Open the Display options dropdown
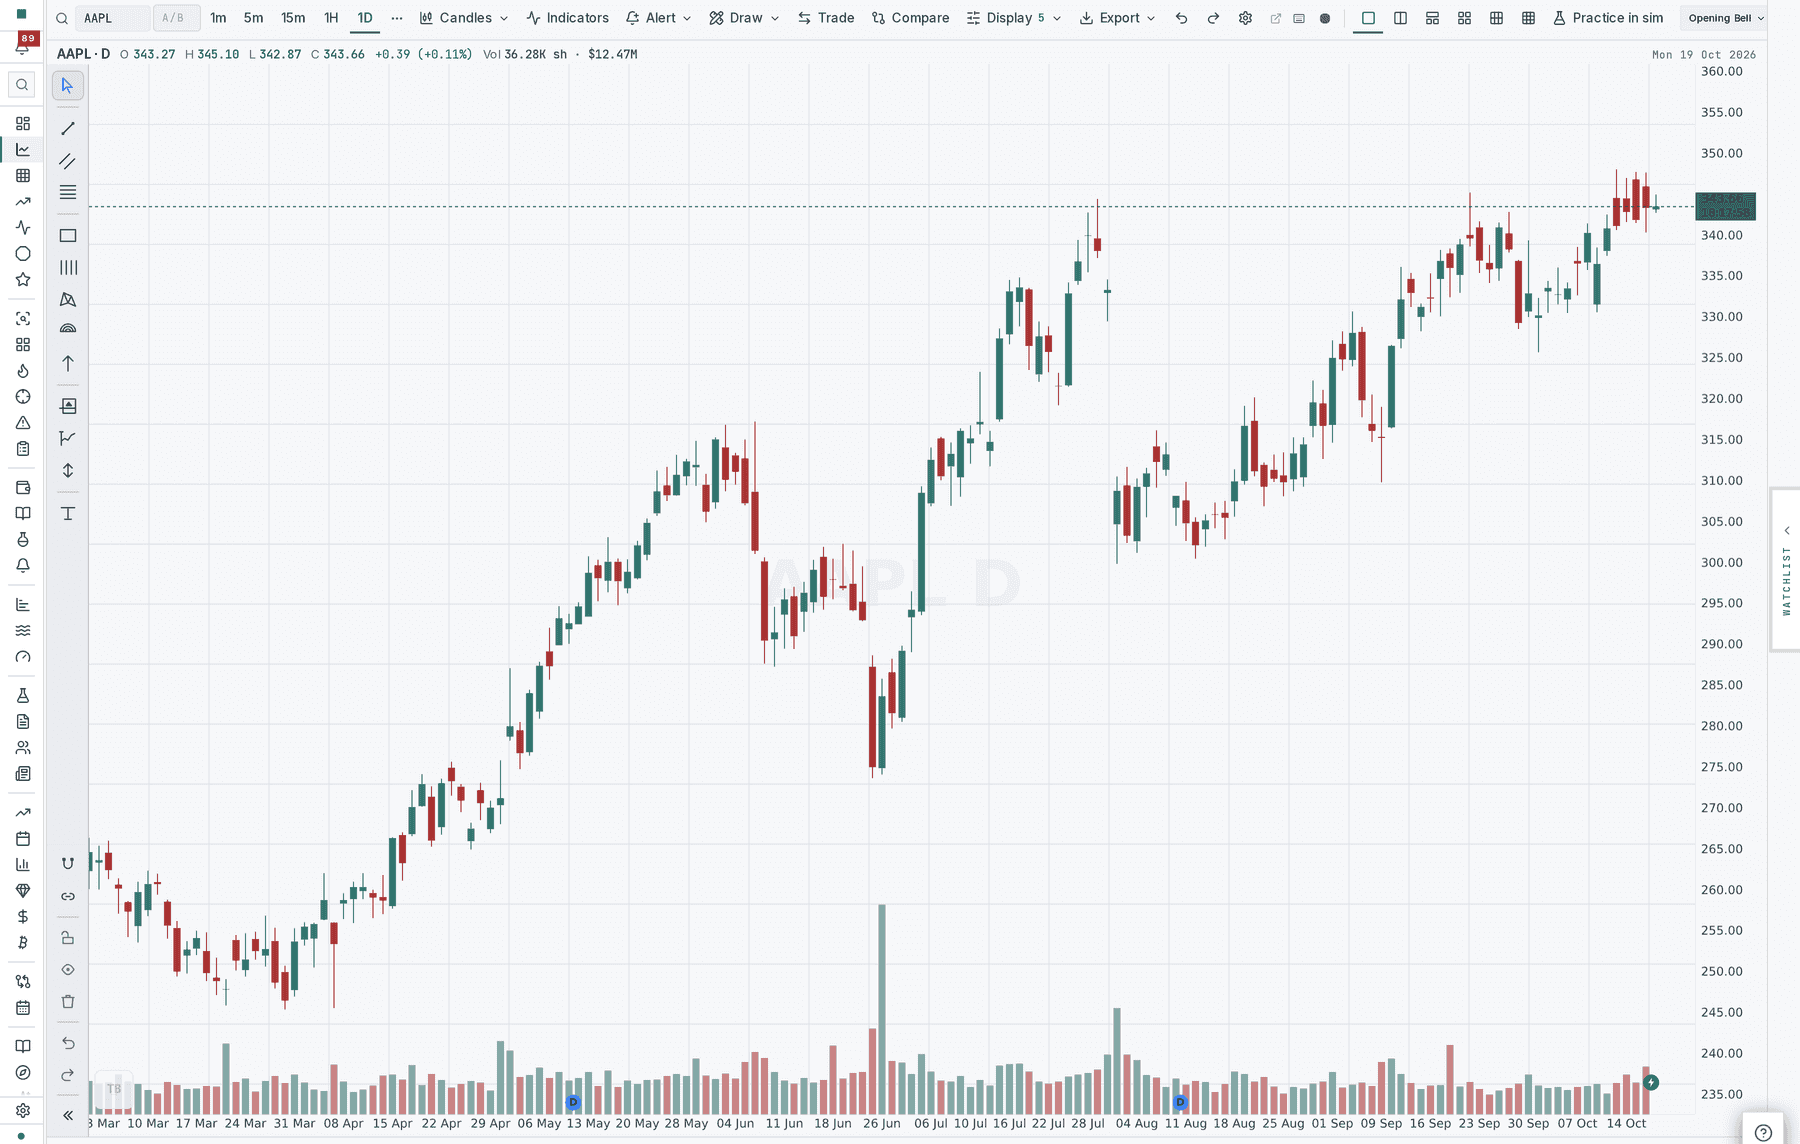Screen dimensions: 1800x1144 click(x=1014, y=18)
